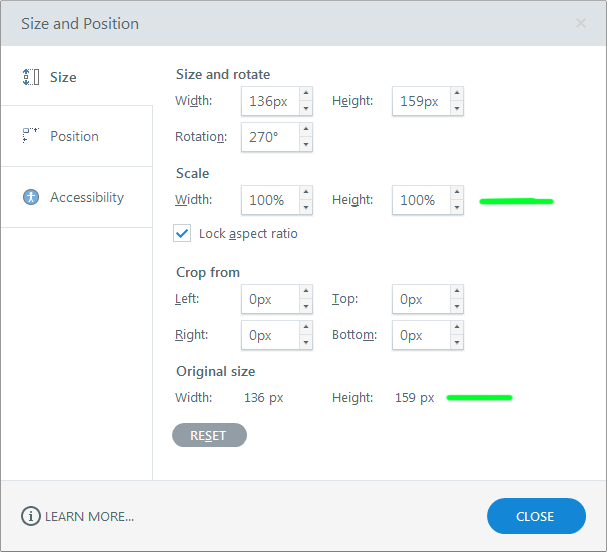This screenshot has height=552, width=607.
Task: Click the Learn More info icon
Action: point(31,516)
